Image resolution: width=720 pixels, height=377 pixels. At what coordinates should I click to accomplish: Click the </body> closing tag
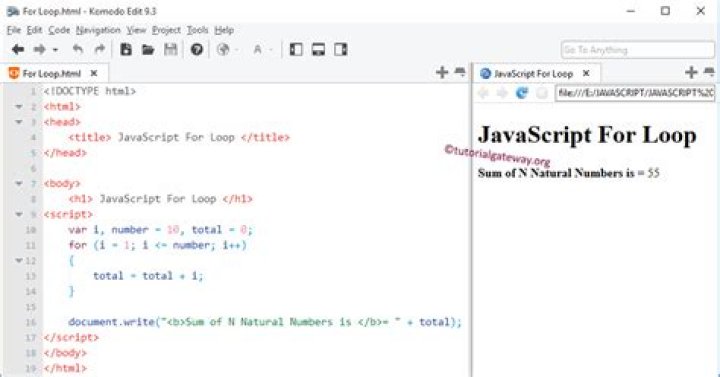[x=65, y=353]
